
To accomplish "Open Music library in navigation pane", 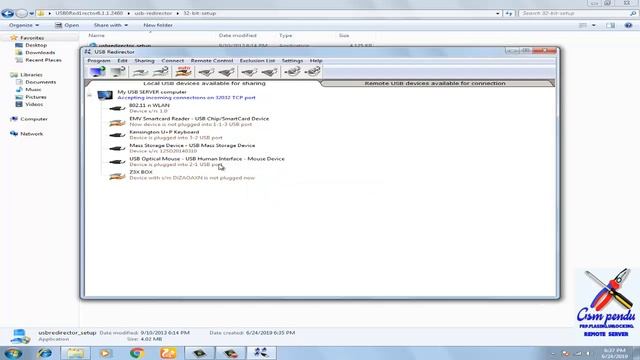I will [x=33, y=89].
